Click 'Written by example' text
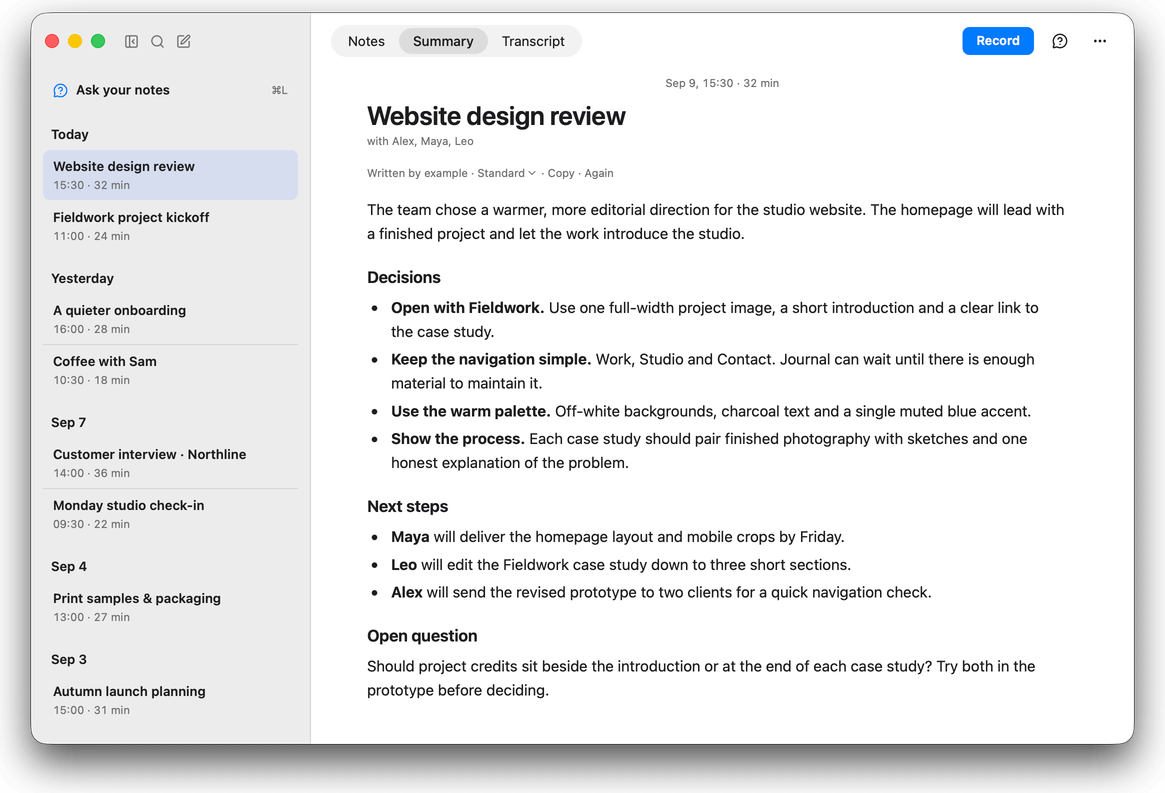 coord(417,173)
